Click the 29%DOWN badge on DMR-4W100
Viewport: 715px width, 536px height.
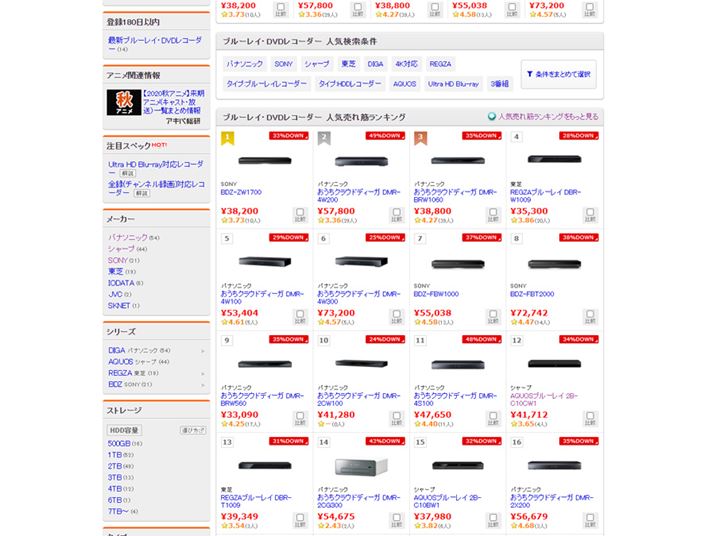point(289,237)
